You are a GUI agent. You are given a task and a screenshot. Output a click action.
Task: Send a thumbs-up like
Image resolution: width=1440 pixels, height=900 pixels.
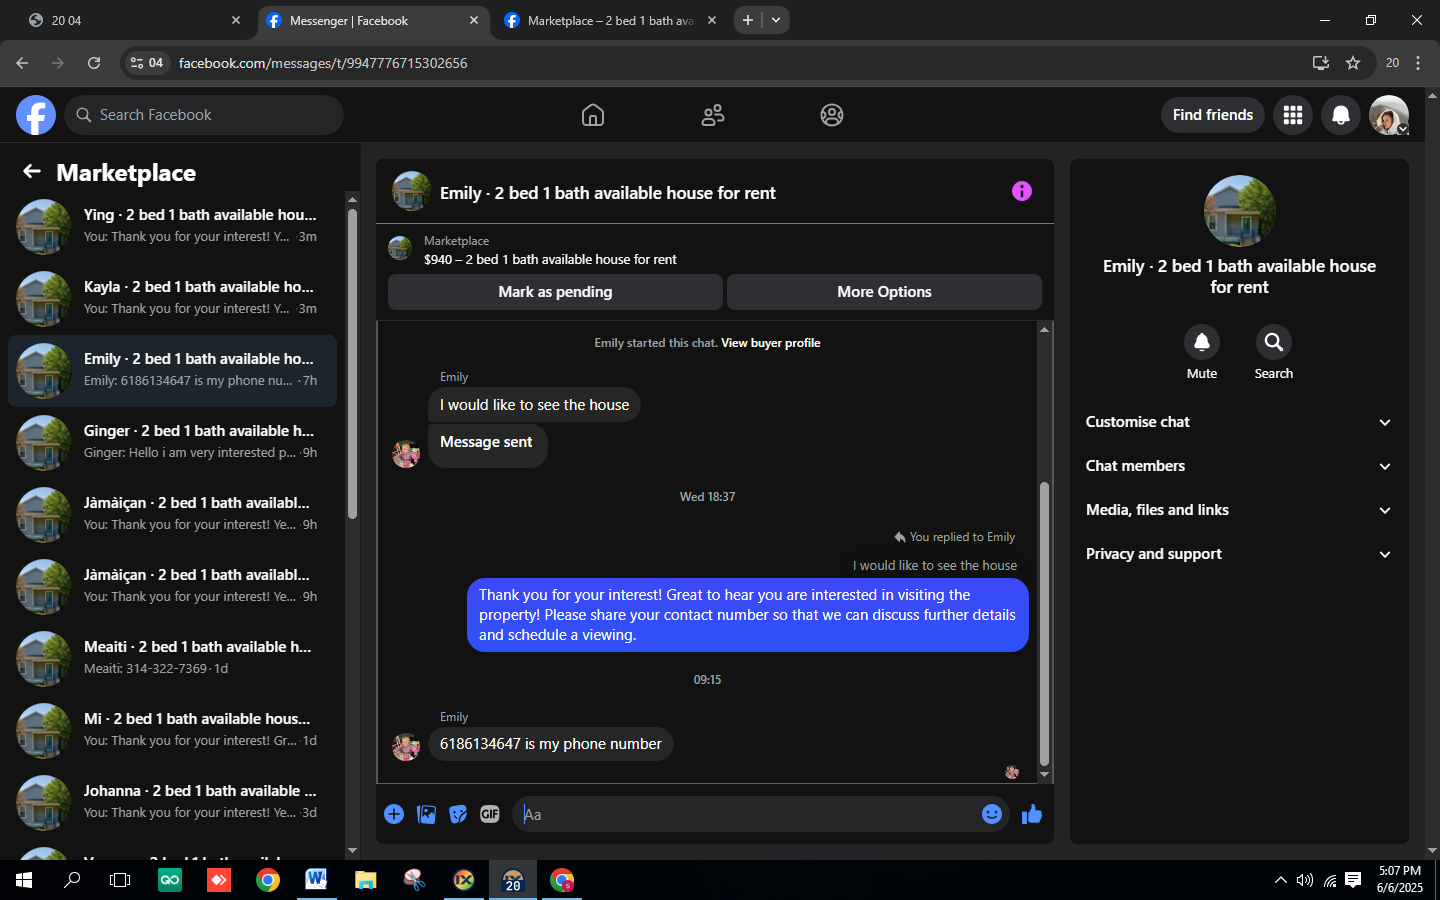[x=1032, y=814]
